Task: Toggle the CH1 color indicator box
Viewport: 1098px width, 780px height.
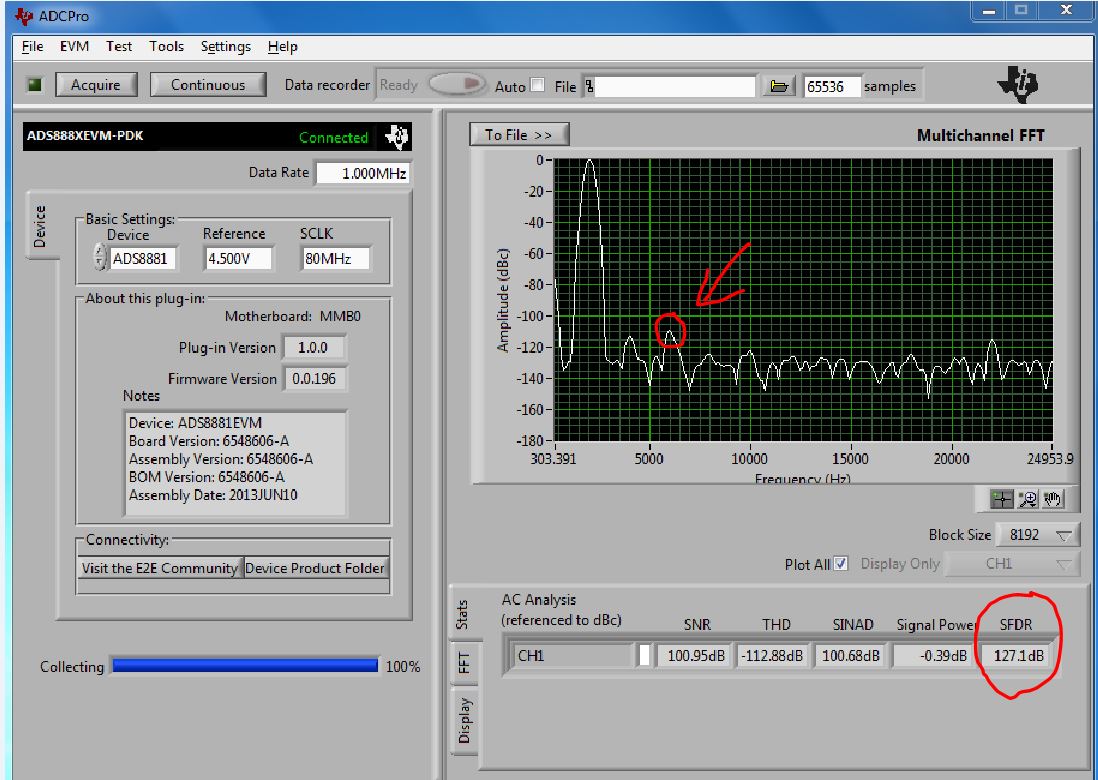Action: (x=644, y=655)
